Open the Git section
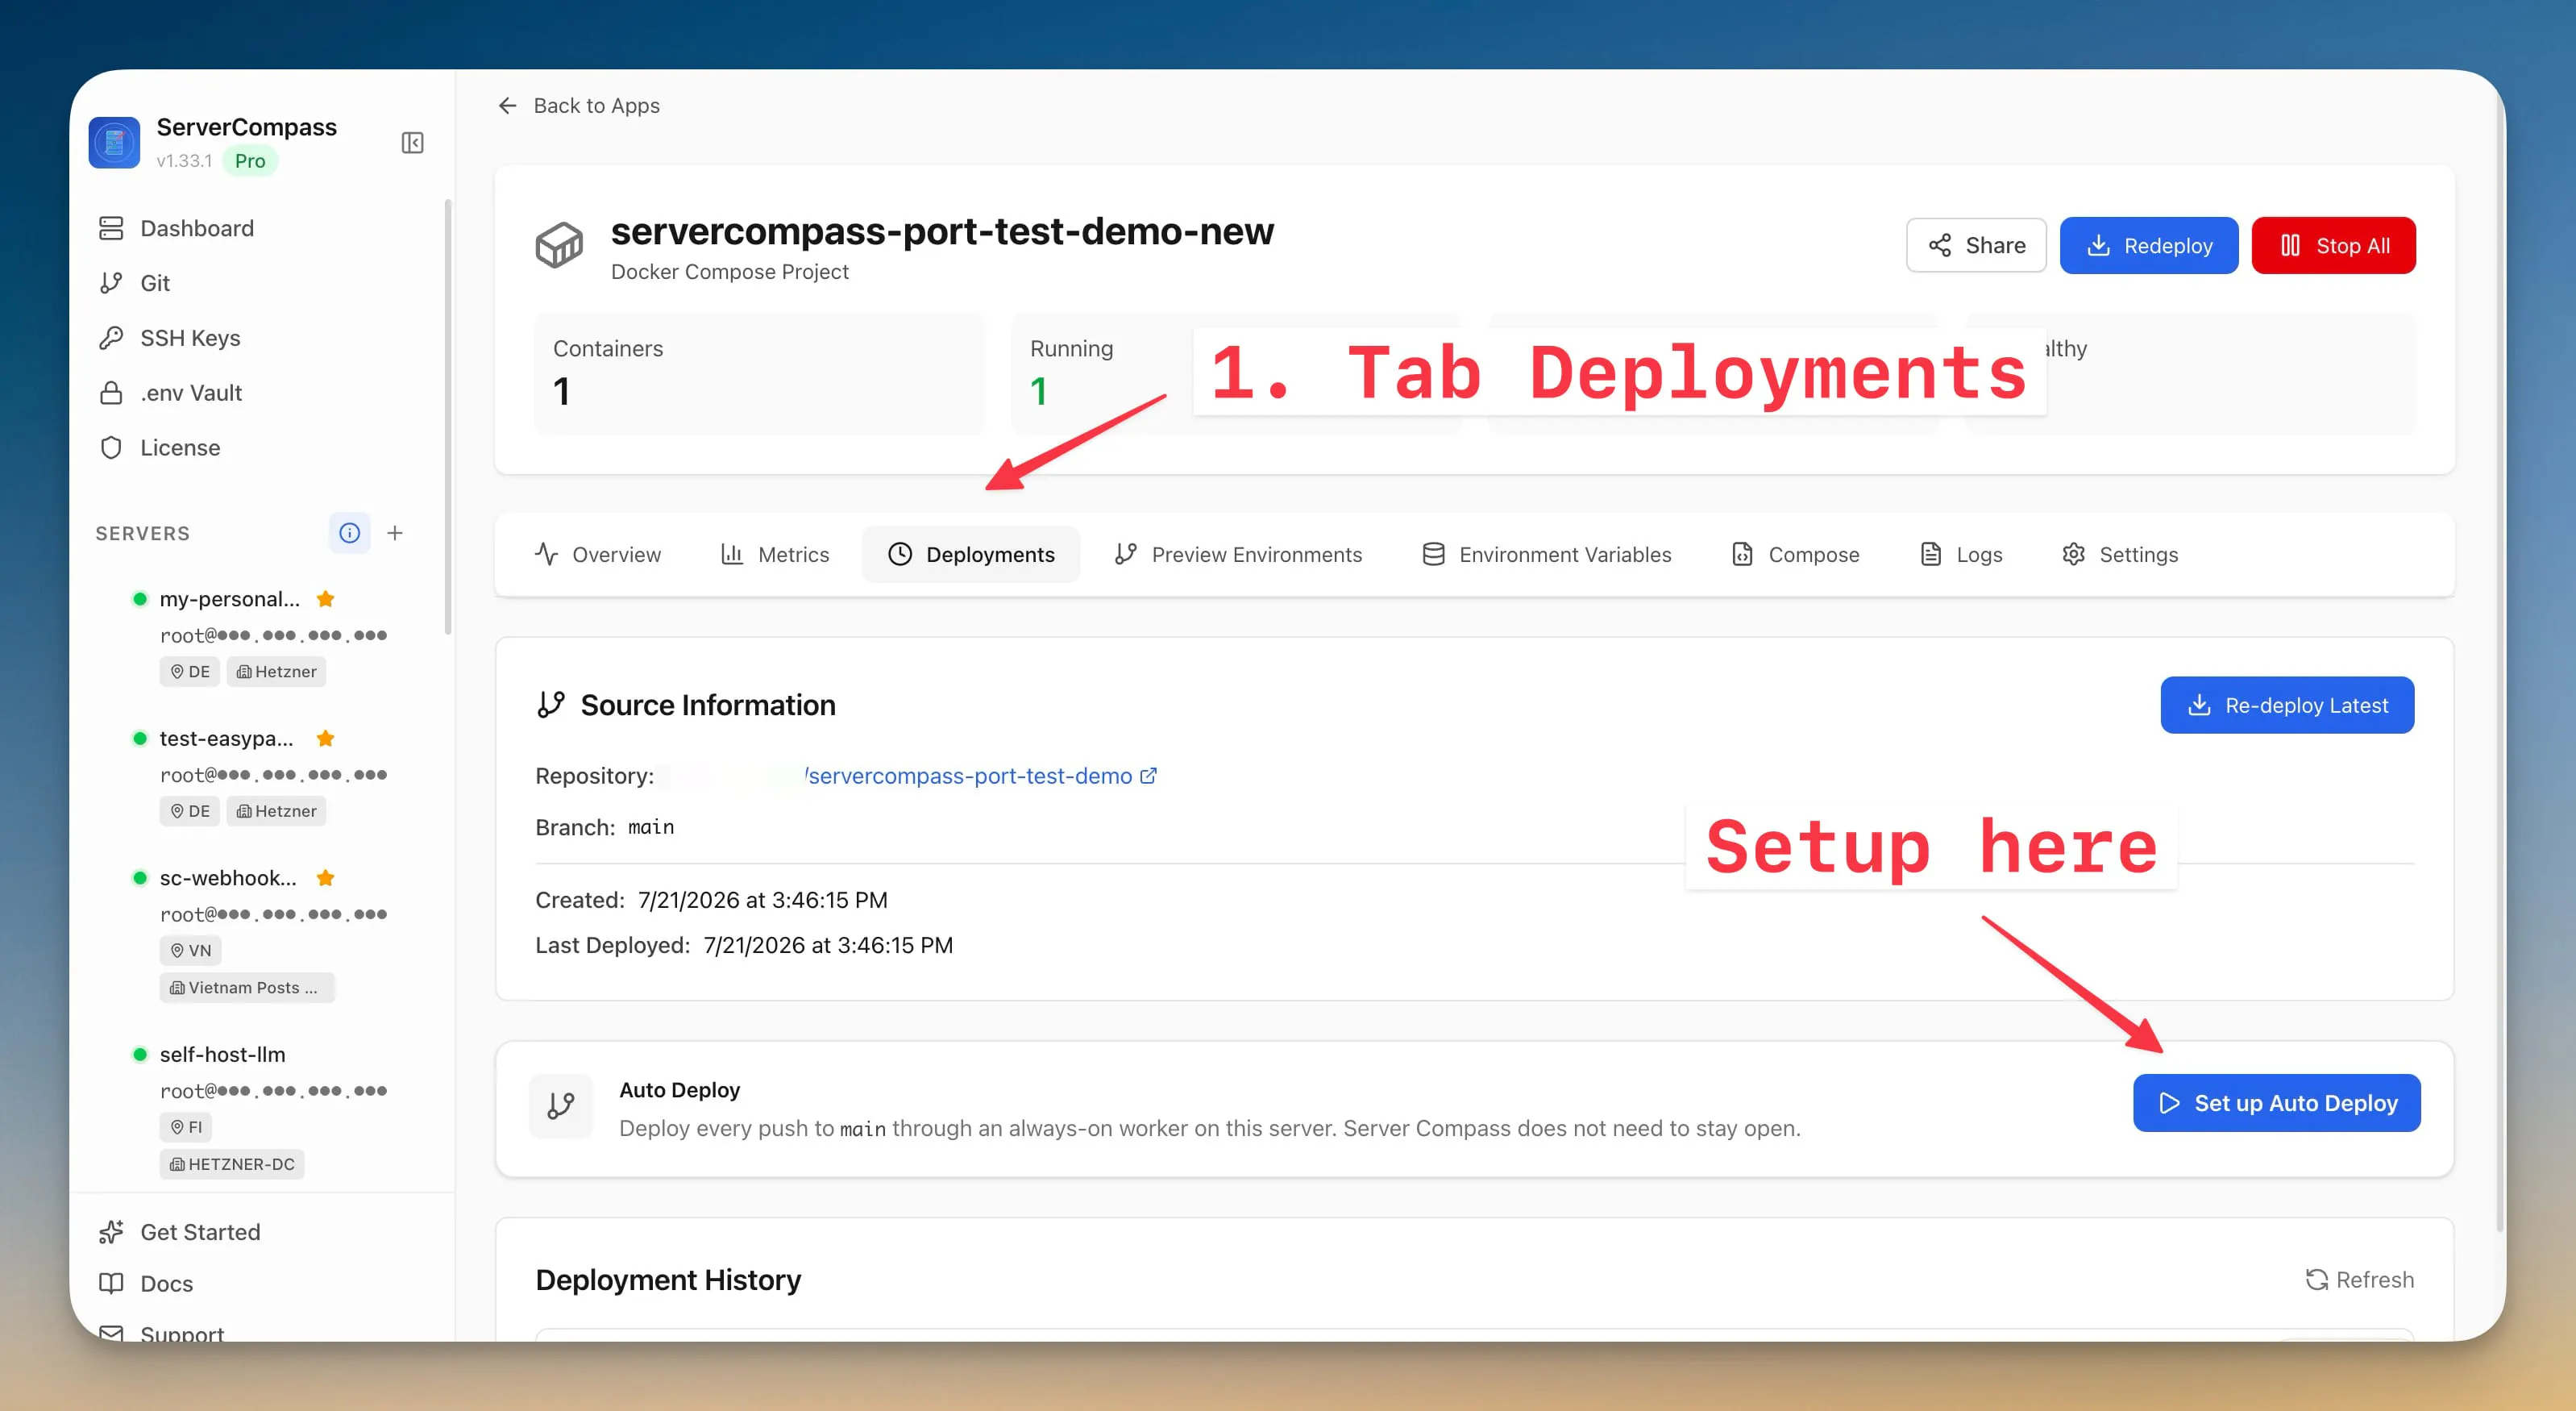Screen dimensions: 2576x1411 (155, 283)
